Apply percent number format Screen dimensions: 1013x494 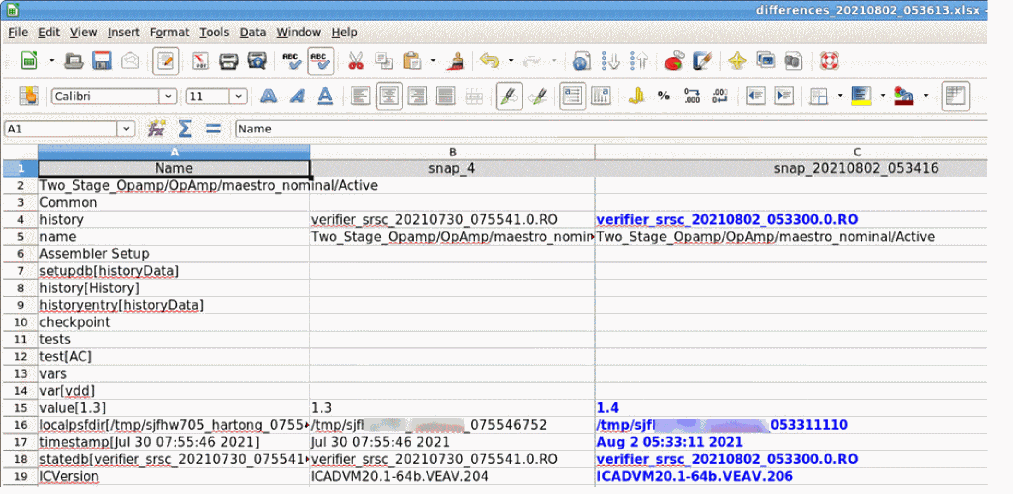(x=663, y=97)
